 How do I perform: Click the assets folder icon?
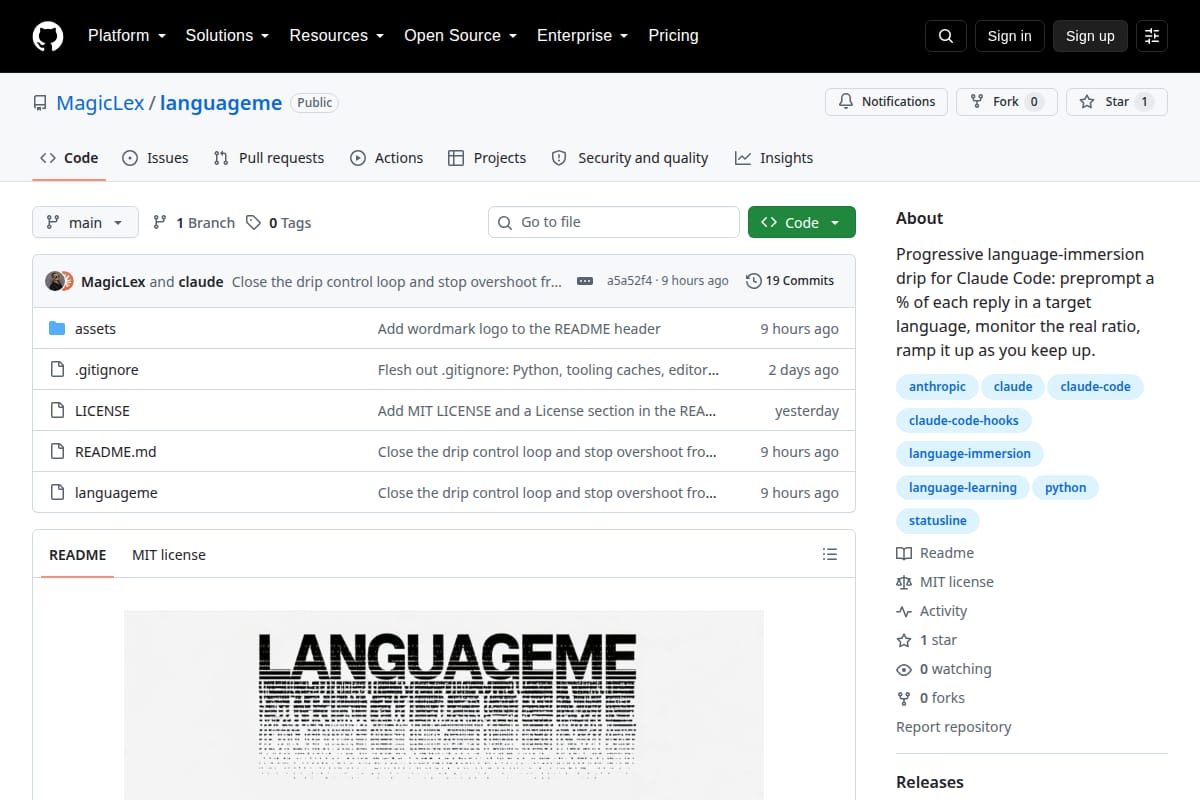pyautogui.click(x=57, y=329)
